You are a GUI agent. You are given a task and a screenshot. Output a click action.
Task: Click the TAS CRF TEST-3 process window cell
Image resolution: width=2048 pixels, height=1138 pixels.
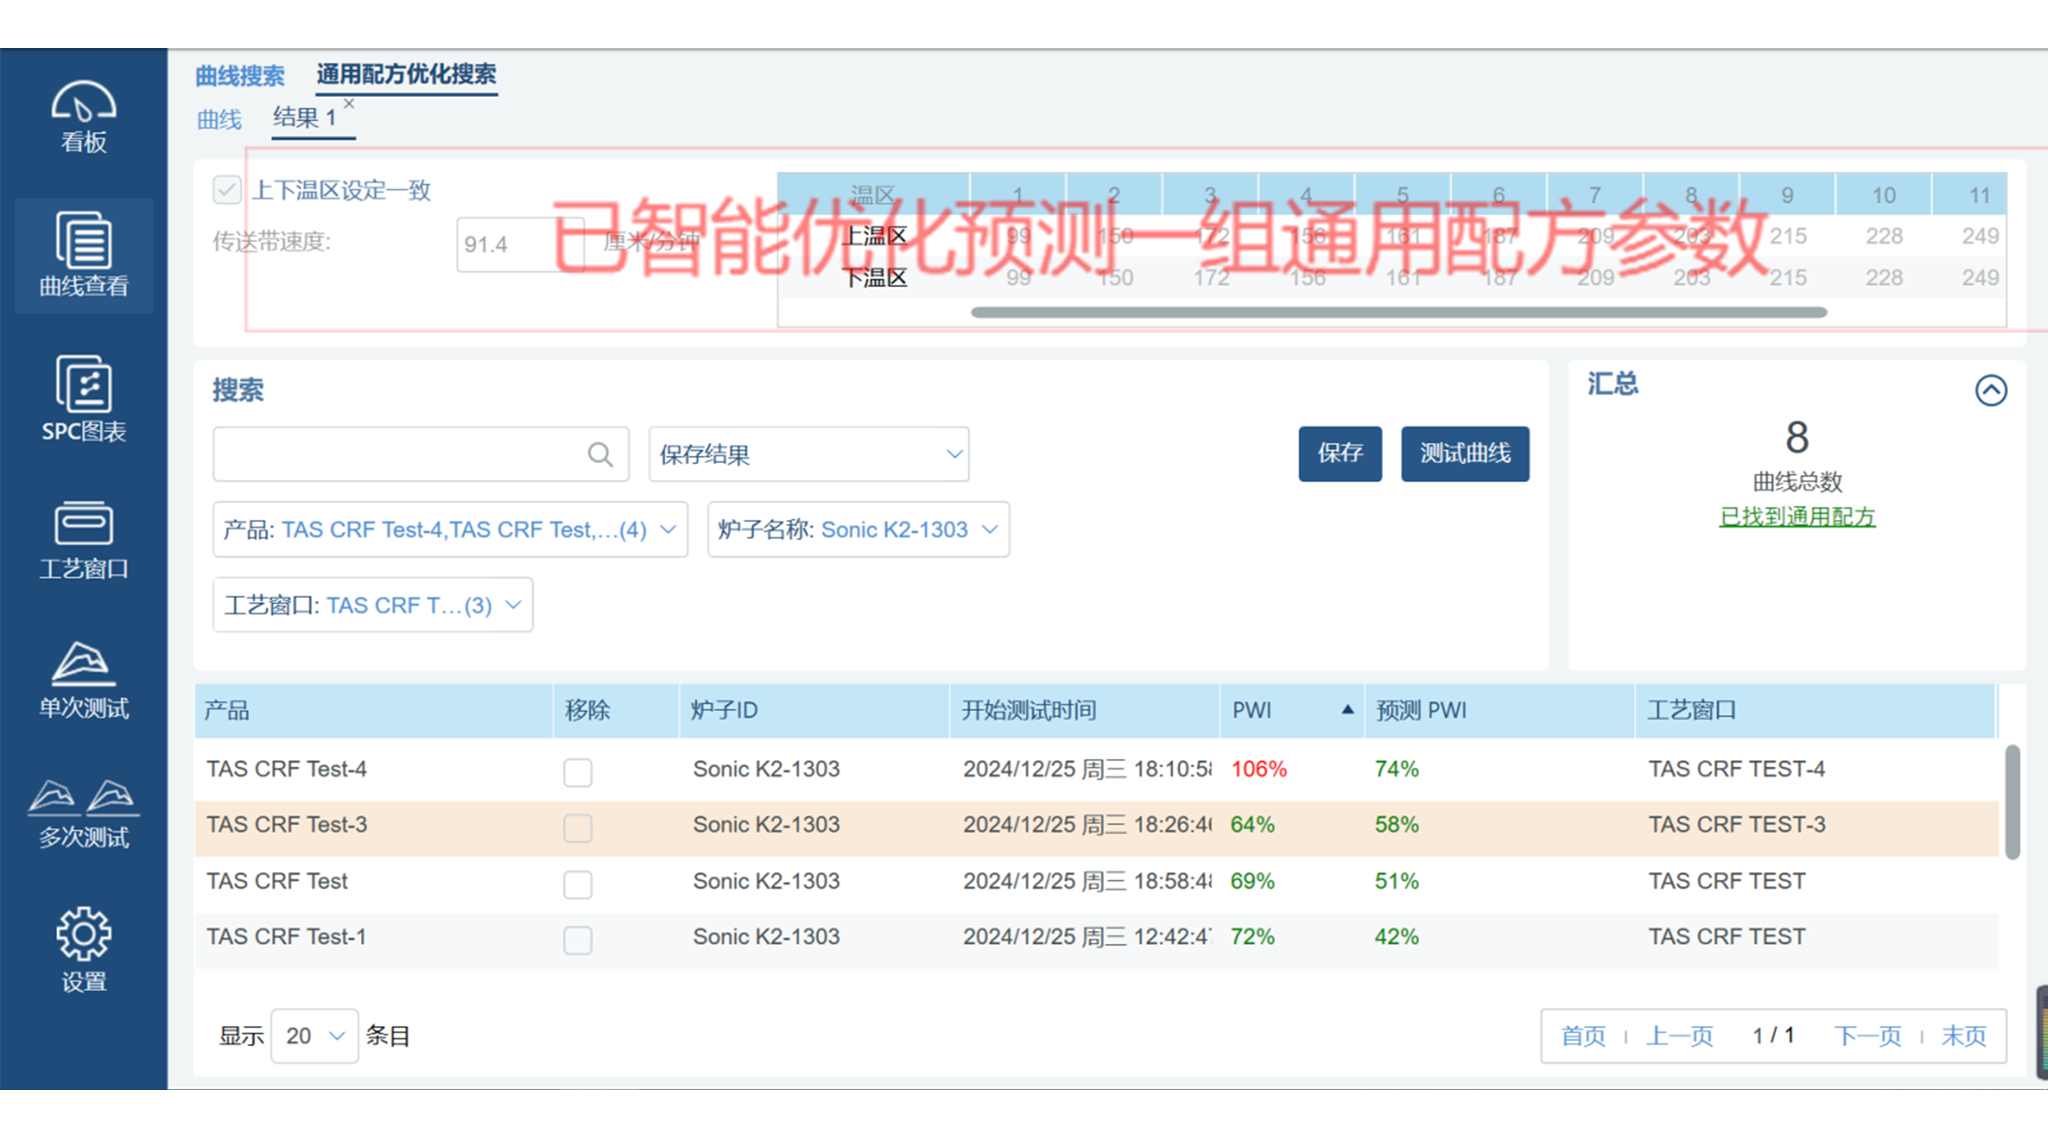pyautogui.click(x=1736, y=825)
